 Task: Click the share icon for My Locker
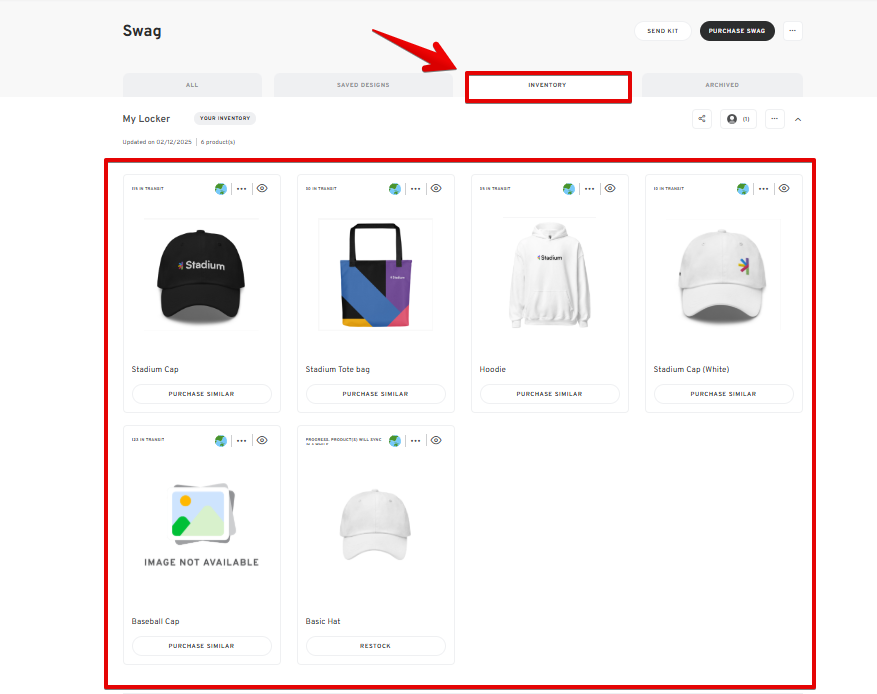click(x=702, y=119)
